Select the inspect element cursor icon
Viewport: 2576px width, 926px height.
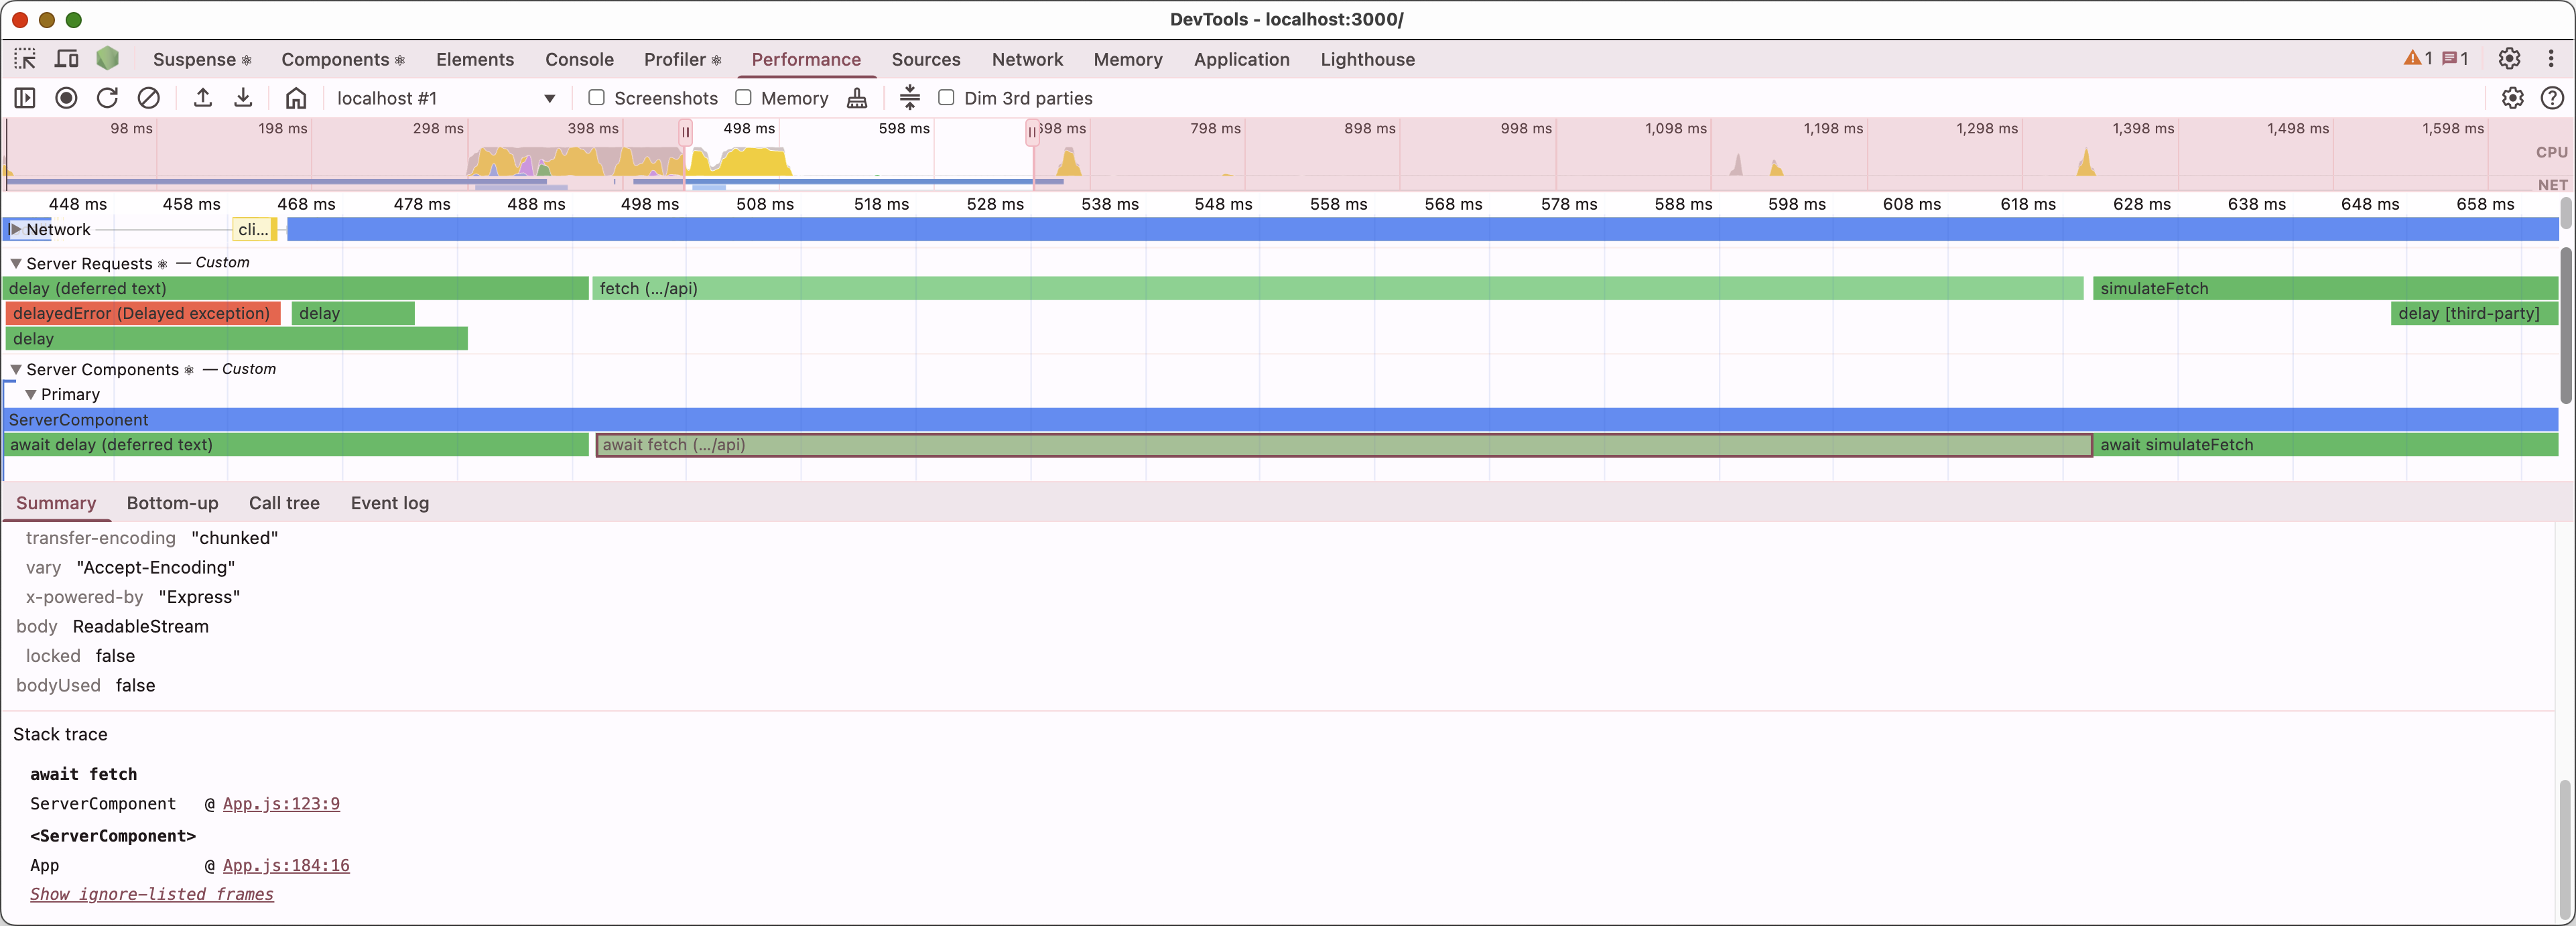(x=24, y=59)
